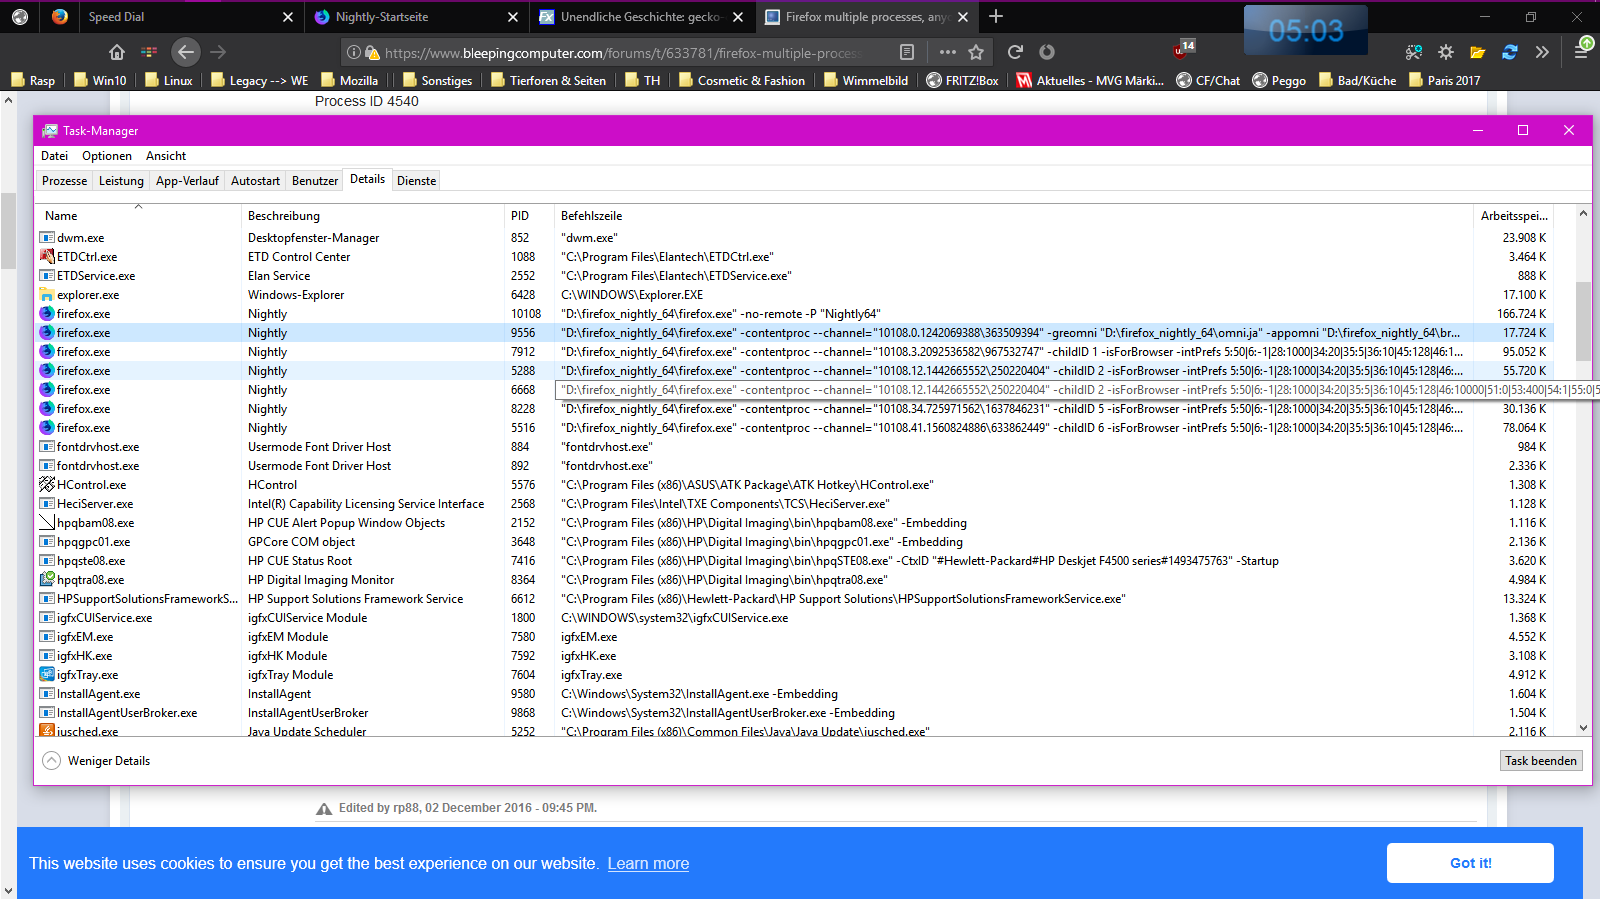The height and width of the screenshot is (900, 1600).
Task: Click the Home button in Firefox toolbar
Action: (117, 52)
